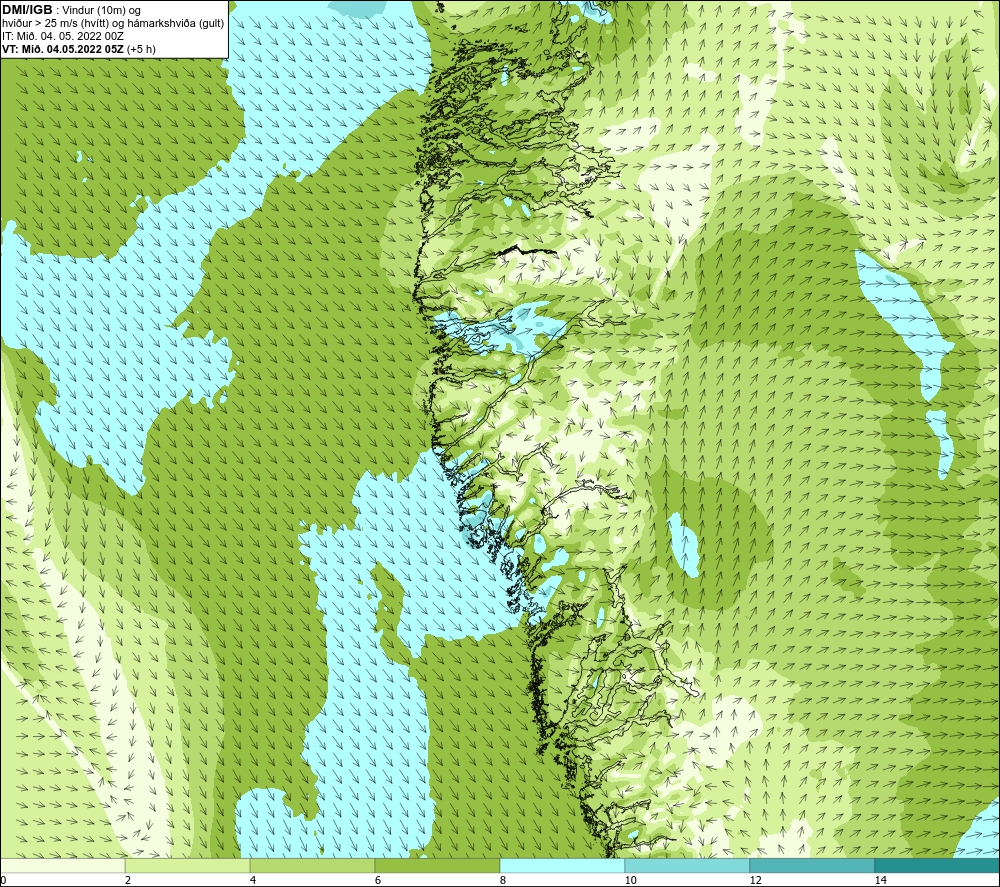Click the "6" label on the color scale

pos(378,880)
